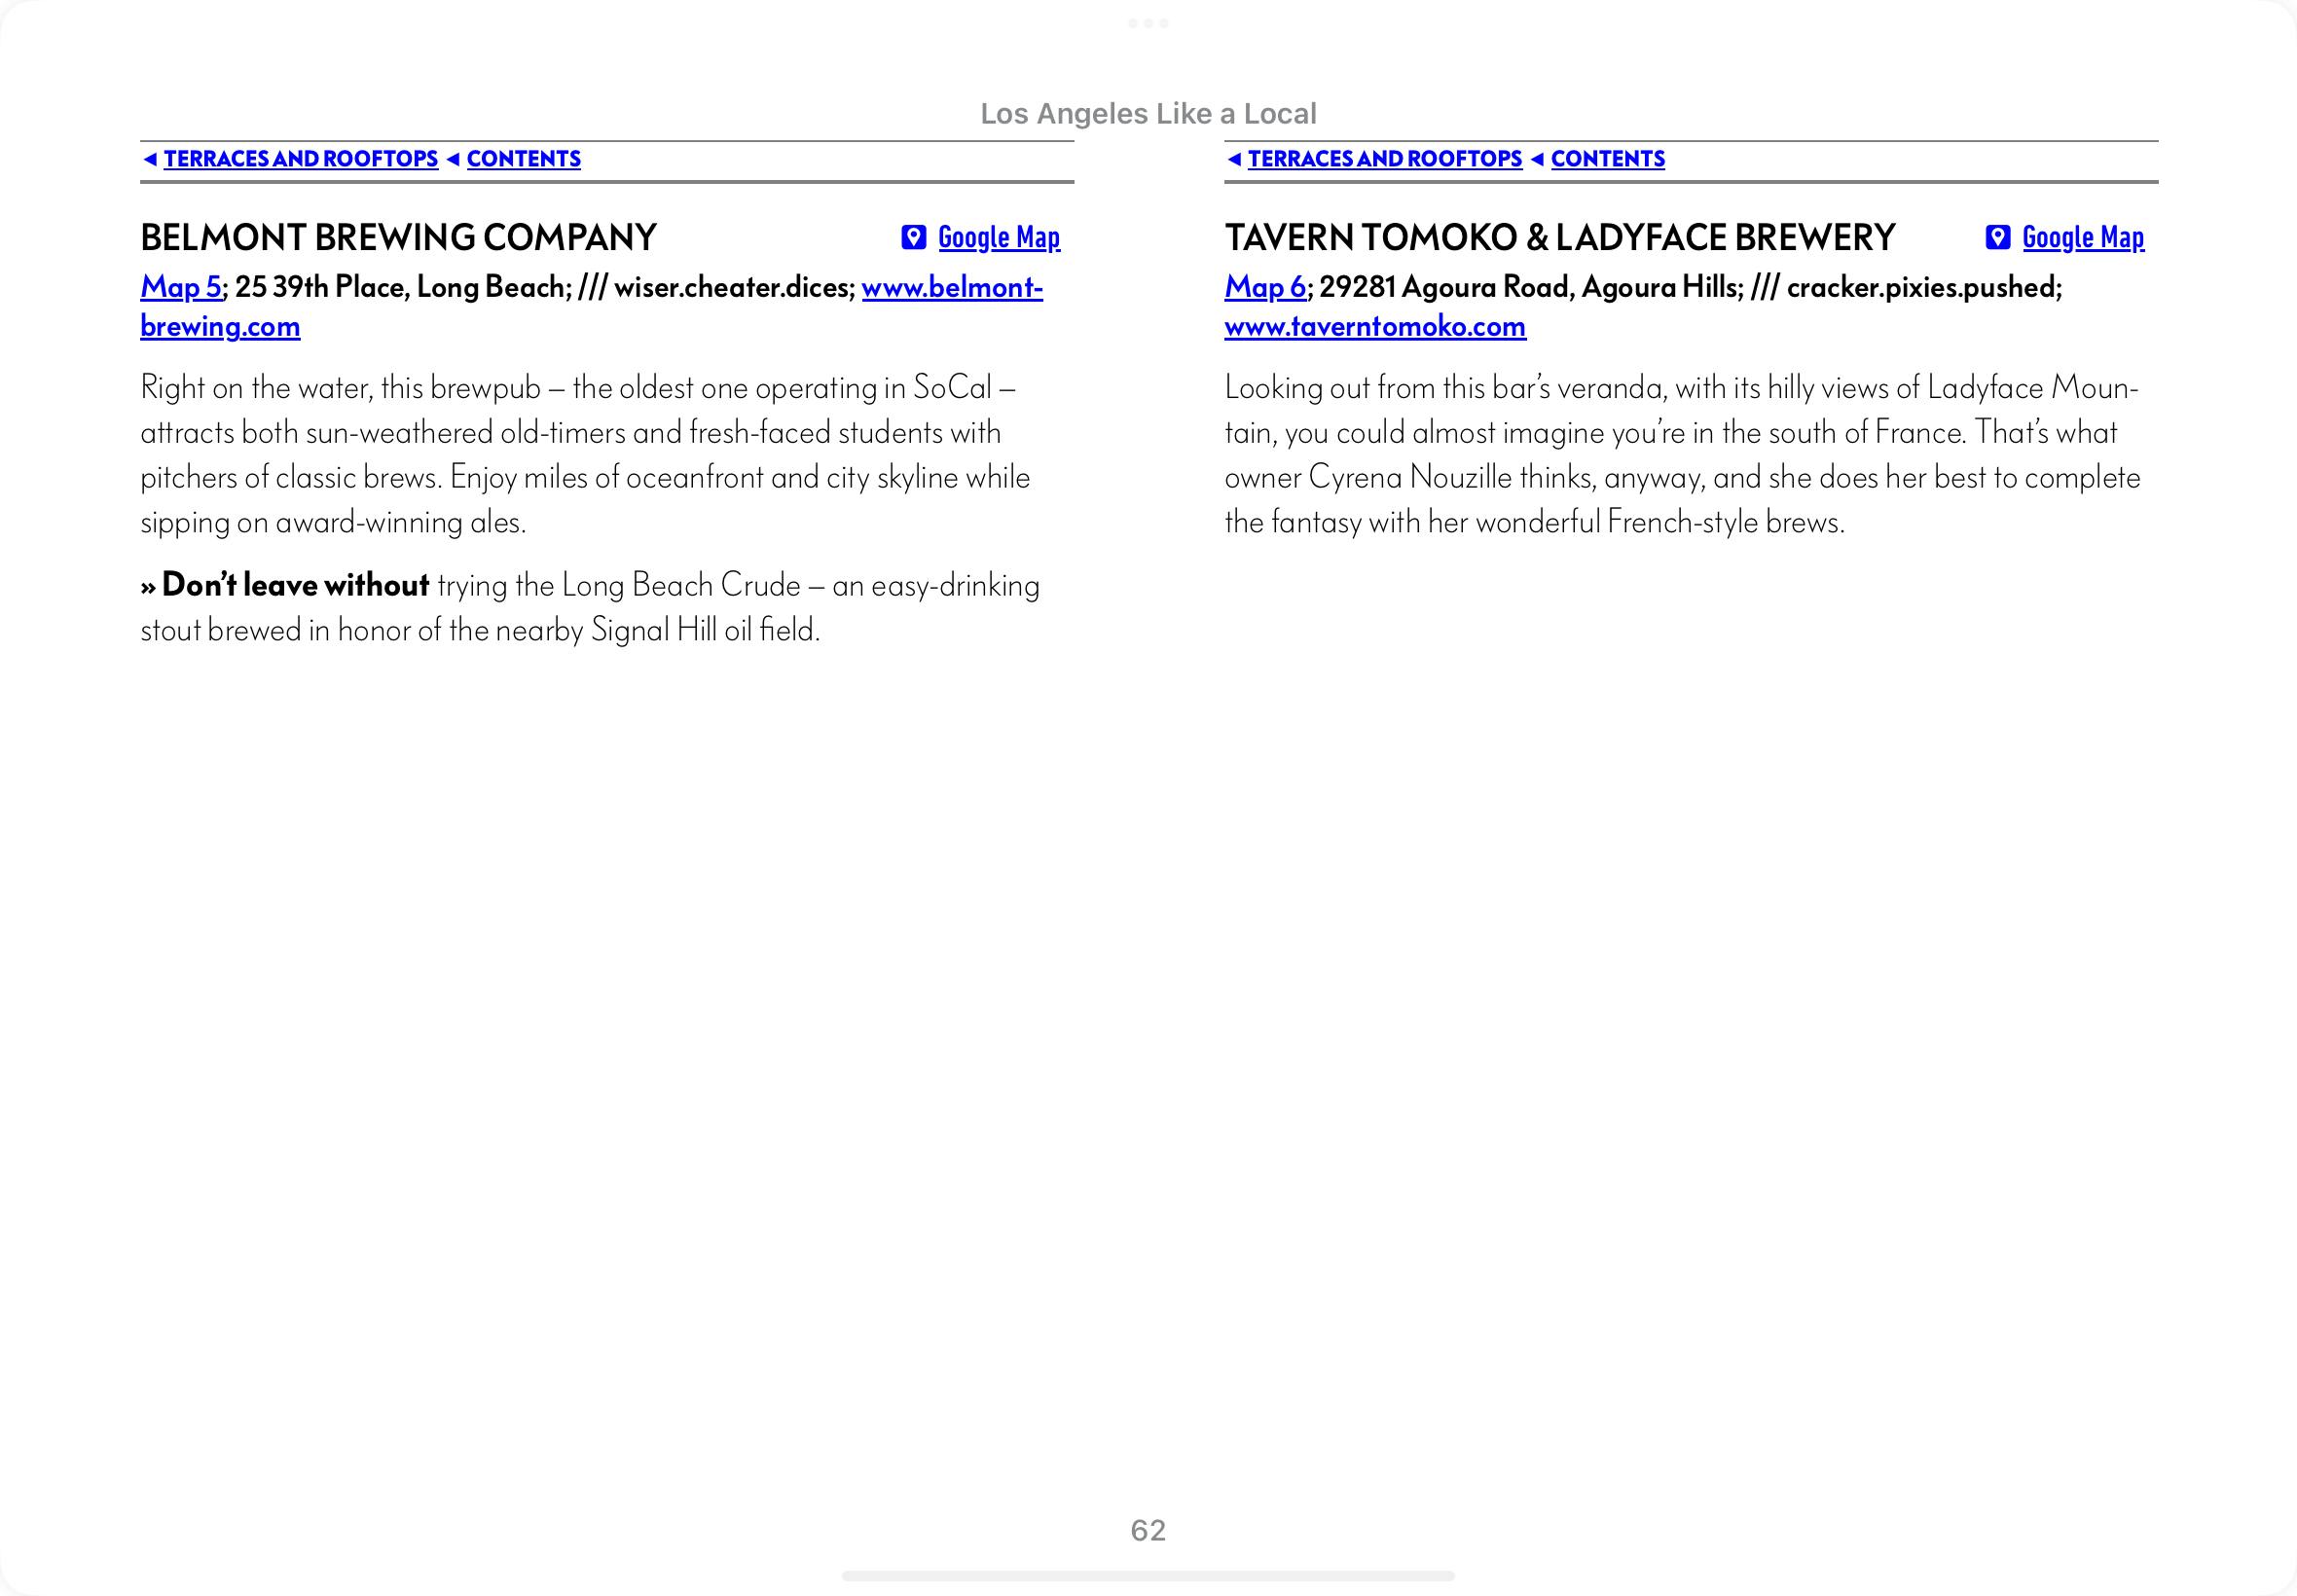Click back arrow before right Terraces and Rooftops
Viewport: 2297px width, 1596px height.
tap(1234, 159)
